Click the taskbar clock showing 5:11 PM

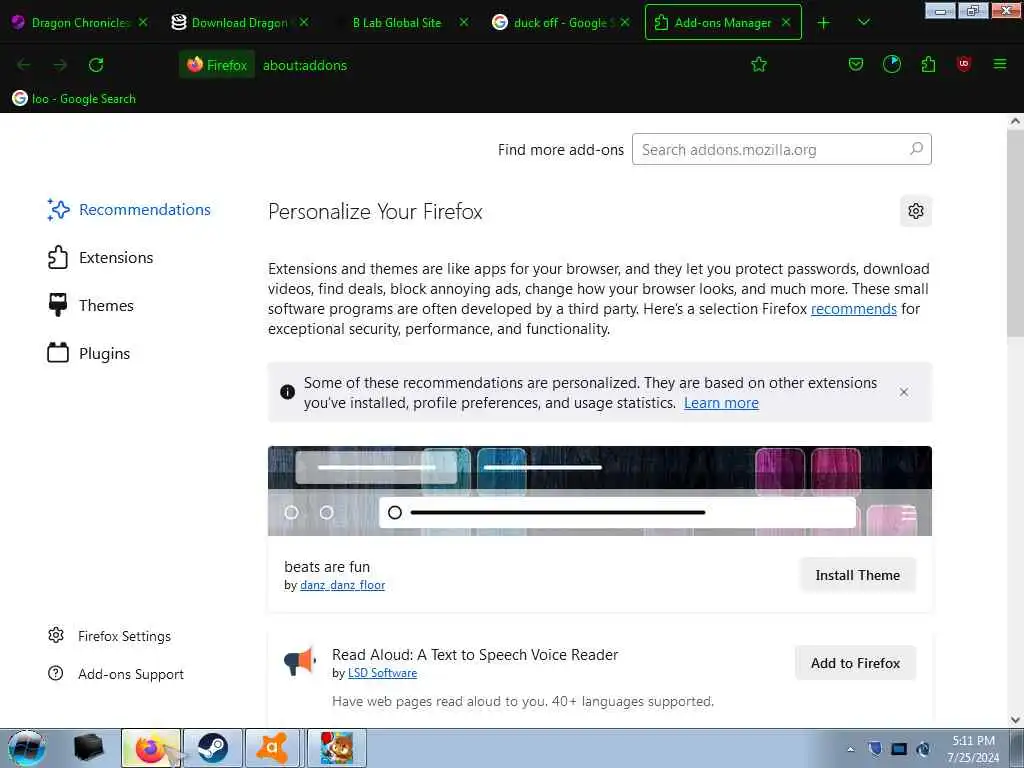(x=973, y=748)
